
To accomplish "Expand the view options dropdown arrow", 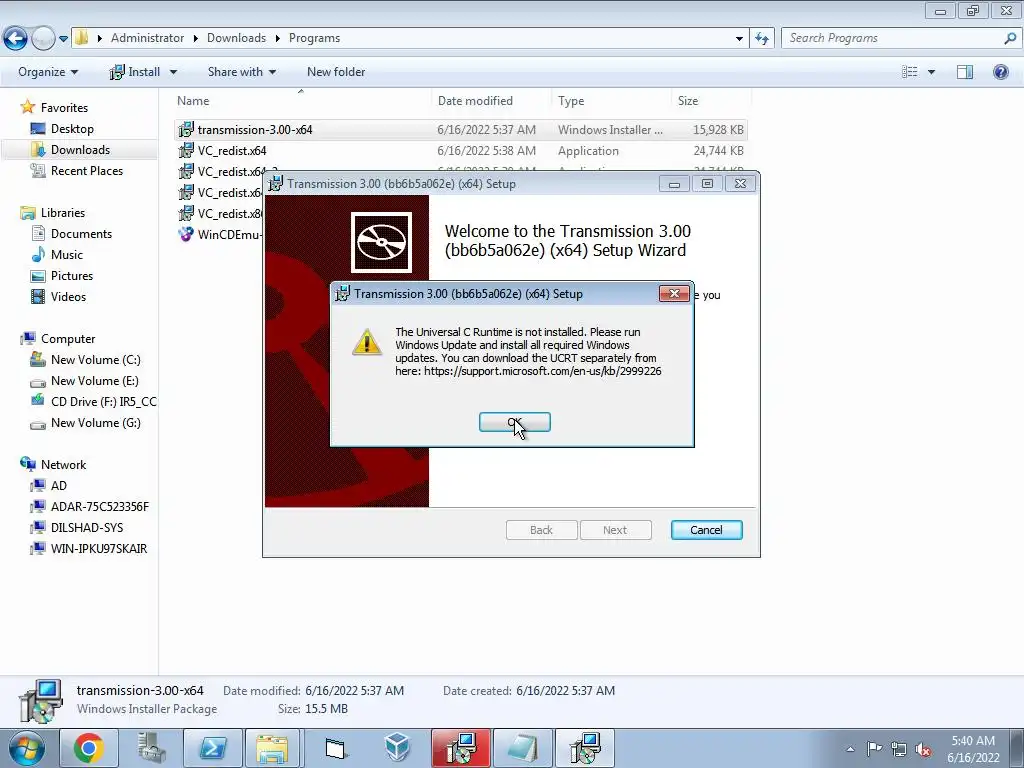I will coord(931,72).
